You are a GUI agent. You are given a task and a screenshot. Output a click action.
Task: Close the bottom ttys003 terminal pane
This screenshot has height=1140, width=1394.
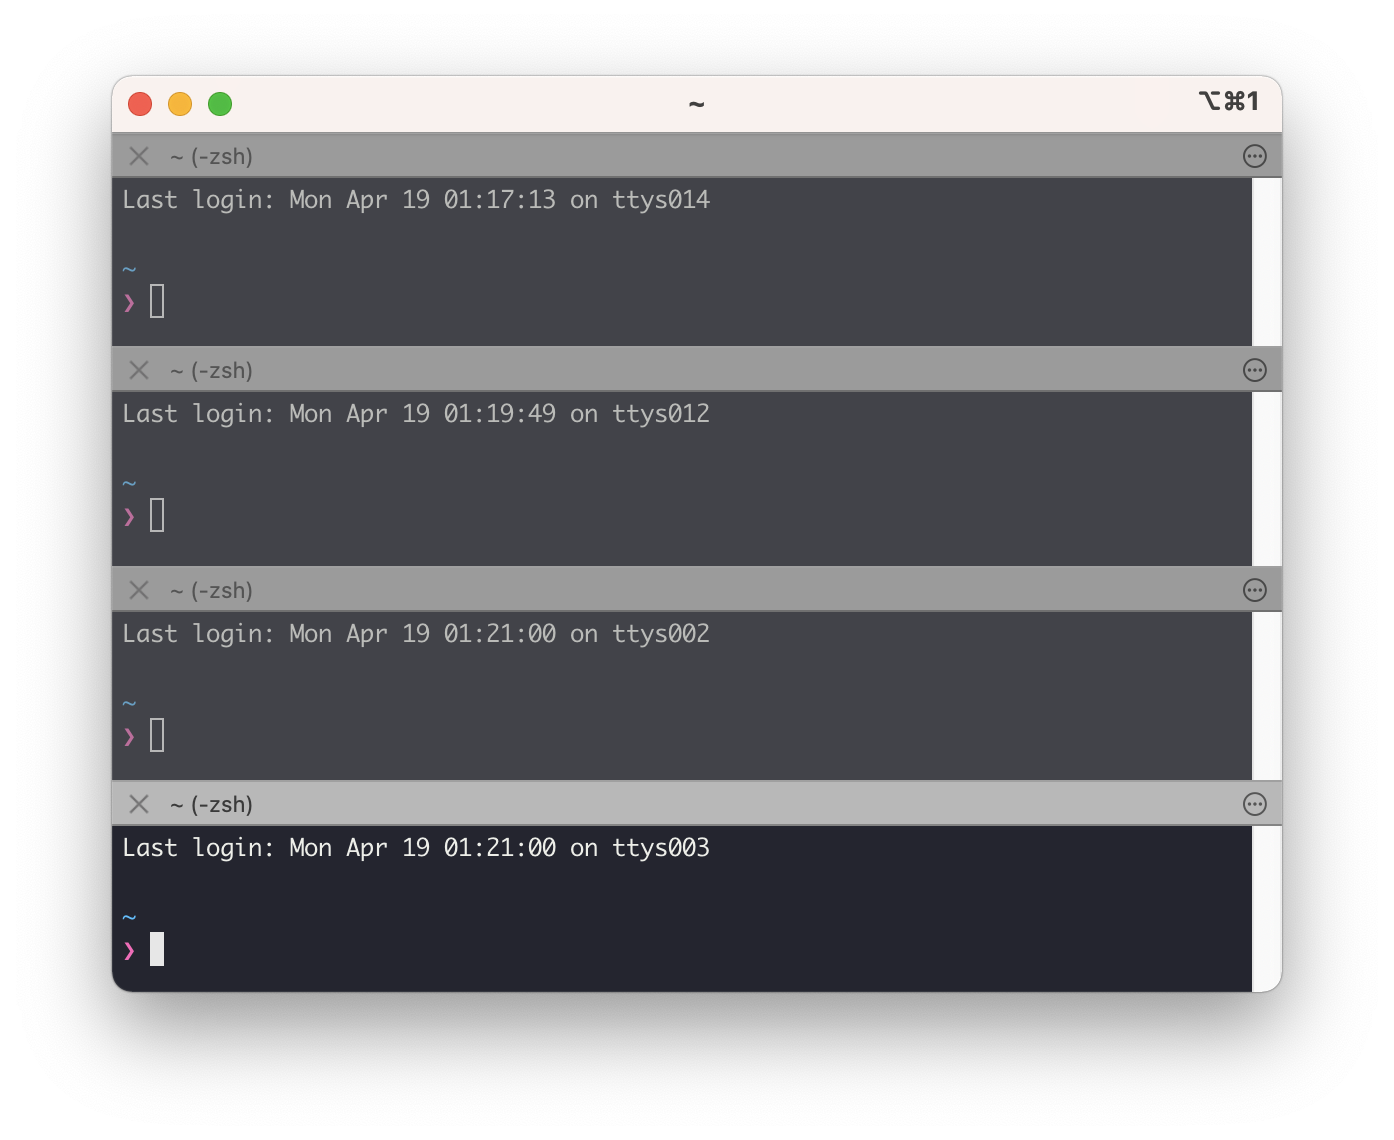click(138, 803)
